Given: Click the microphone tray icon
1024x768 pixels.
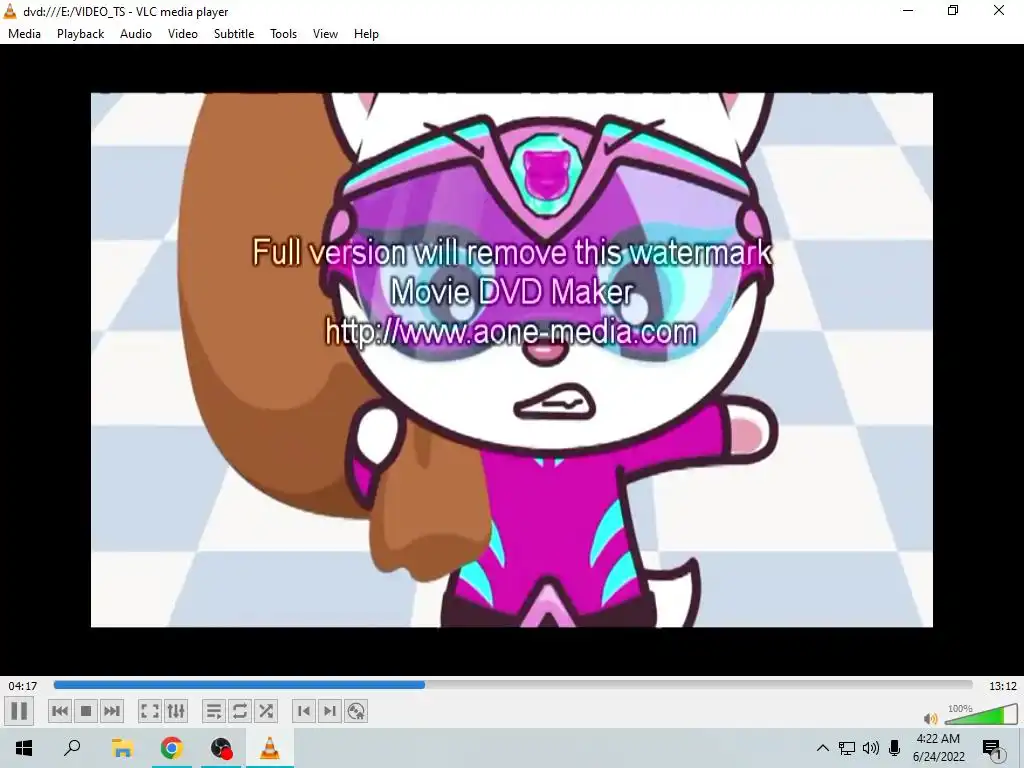Looking at the screenshot, I should (895, 748).
